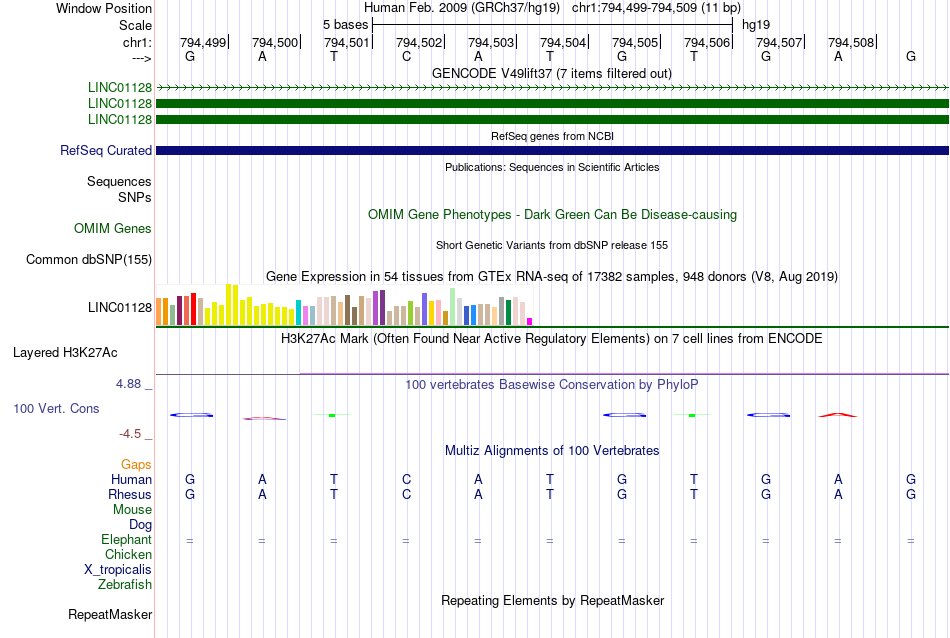
Task: Open 'Publications: Sequences in Scientific Articles' title
Action: coord(552,167)
